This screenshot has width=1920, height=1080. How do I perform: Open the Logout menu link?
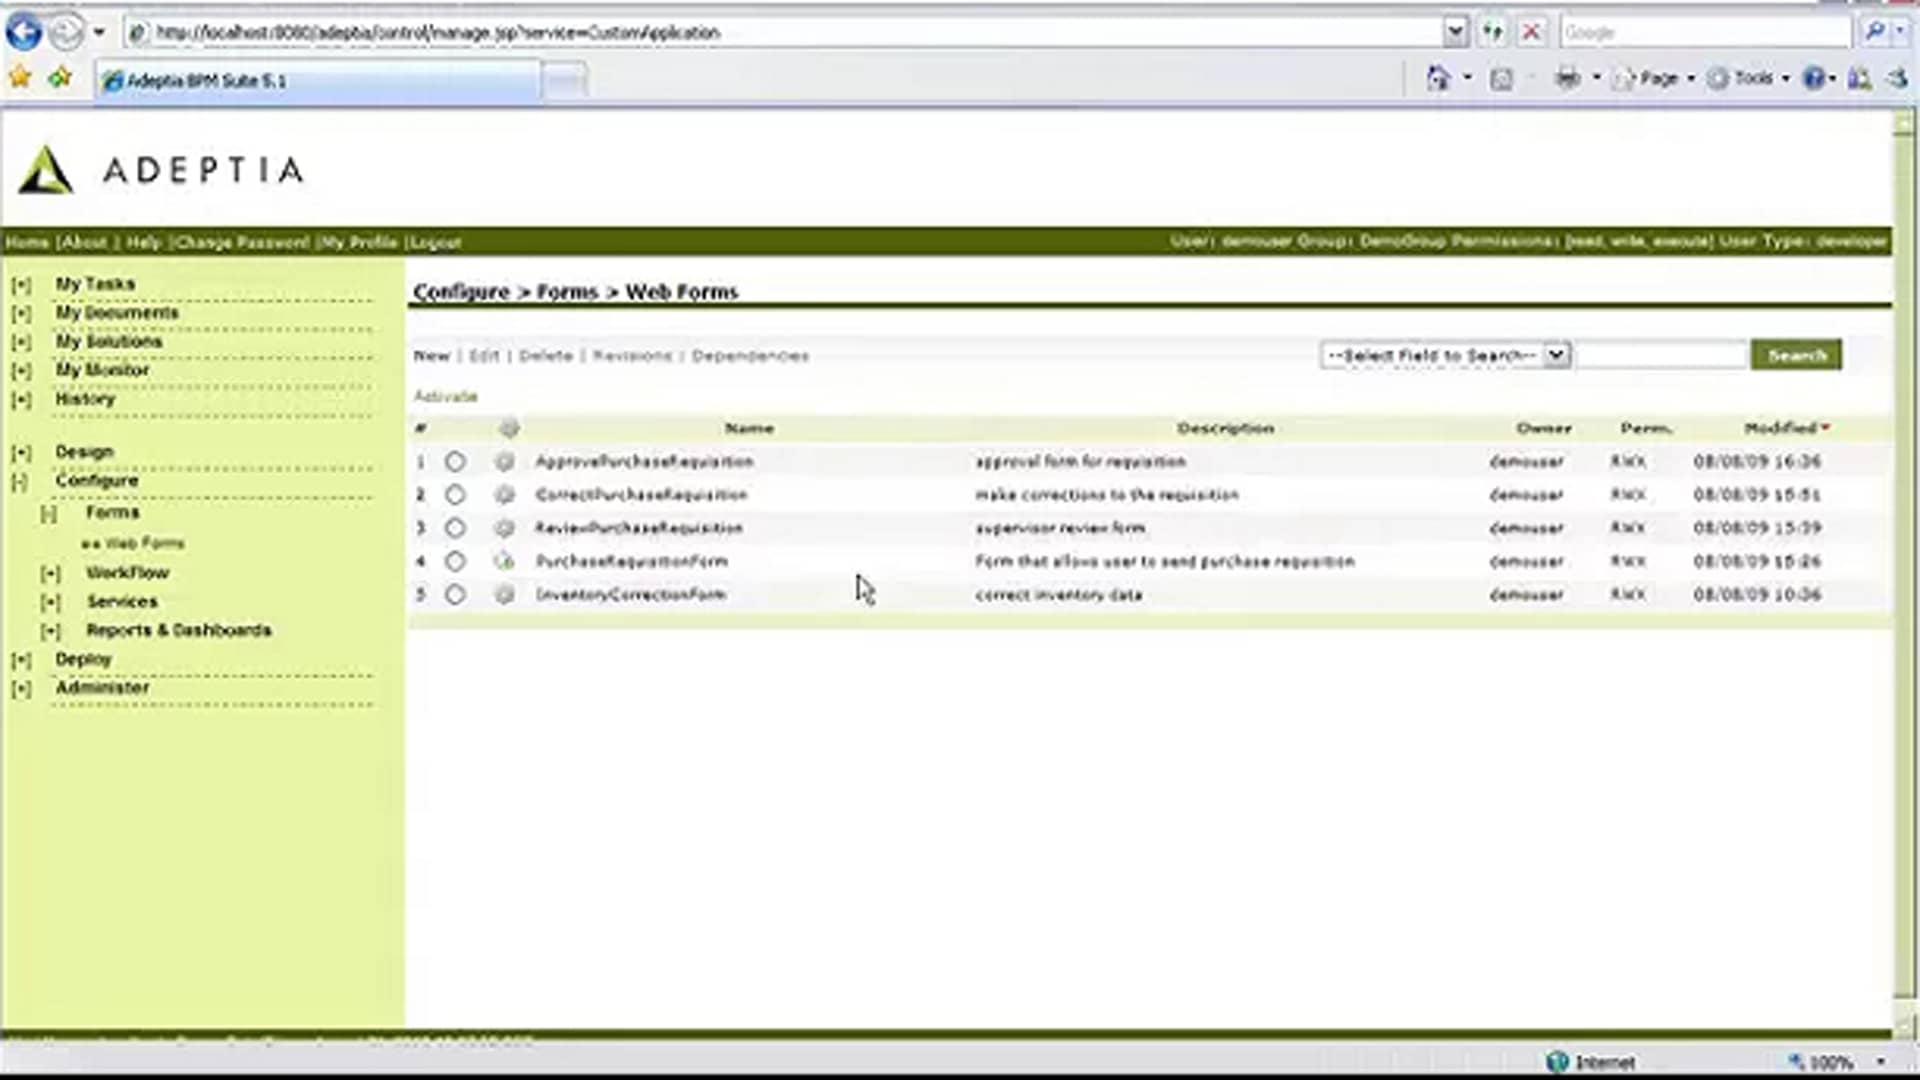tap(437, 242)
